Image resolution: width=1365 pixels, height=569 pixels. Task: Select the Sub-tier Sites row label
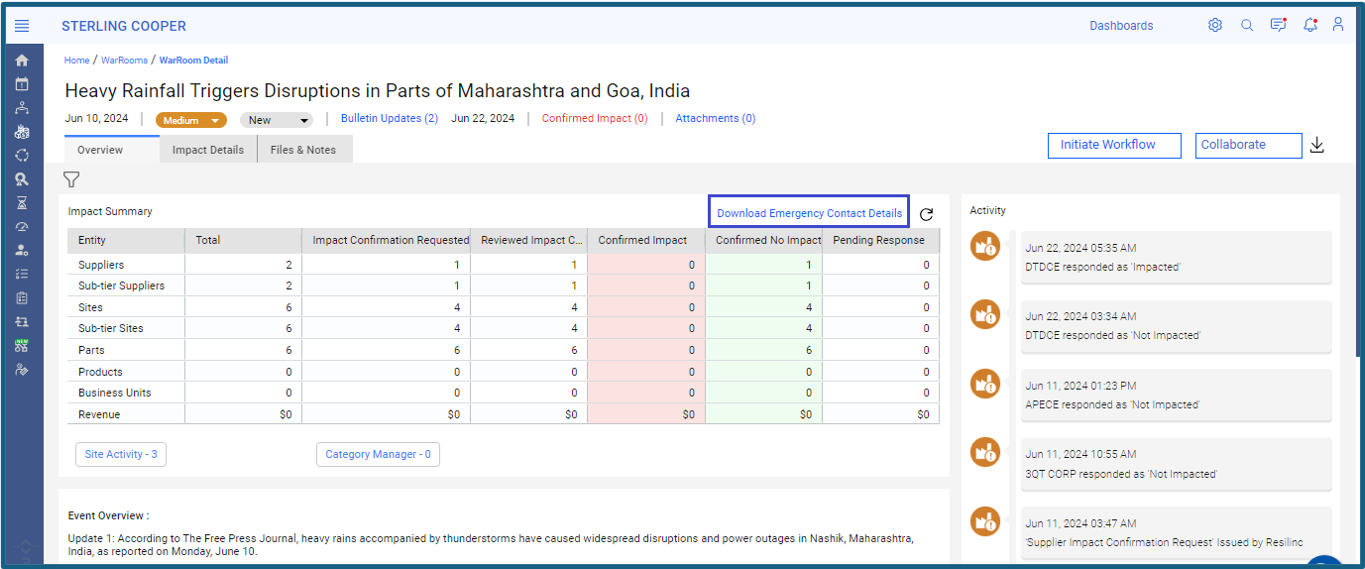coord(110,328)
